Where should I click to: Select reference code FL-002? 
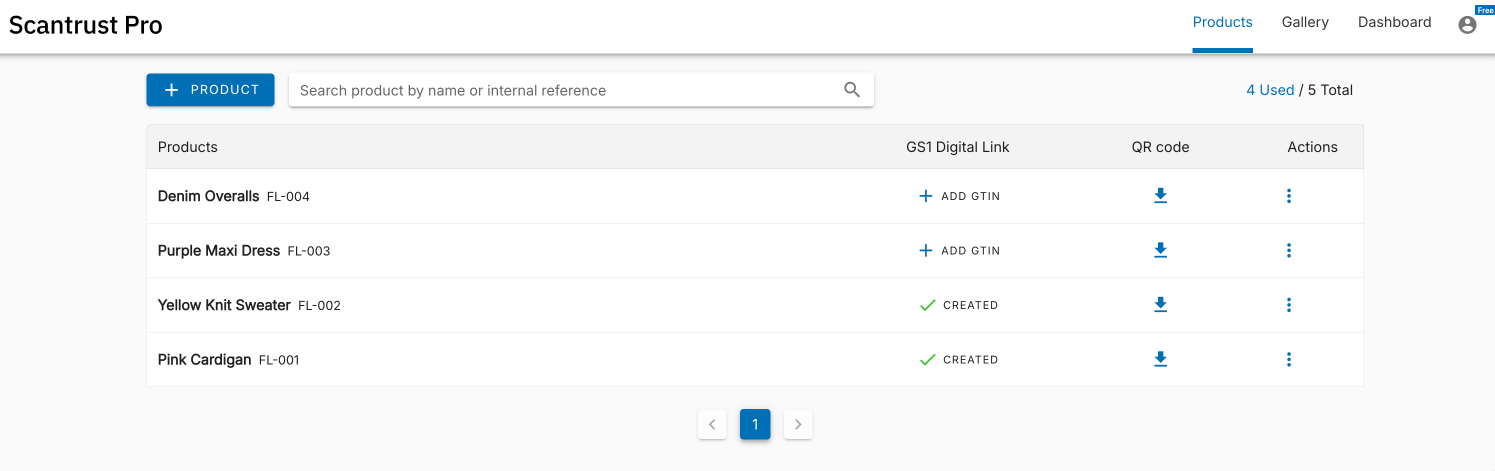pyautogui.click(x=319, y=306)
